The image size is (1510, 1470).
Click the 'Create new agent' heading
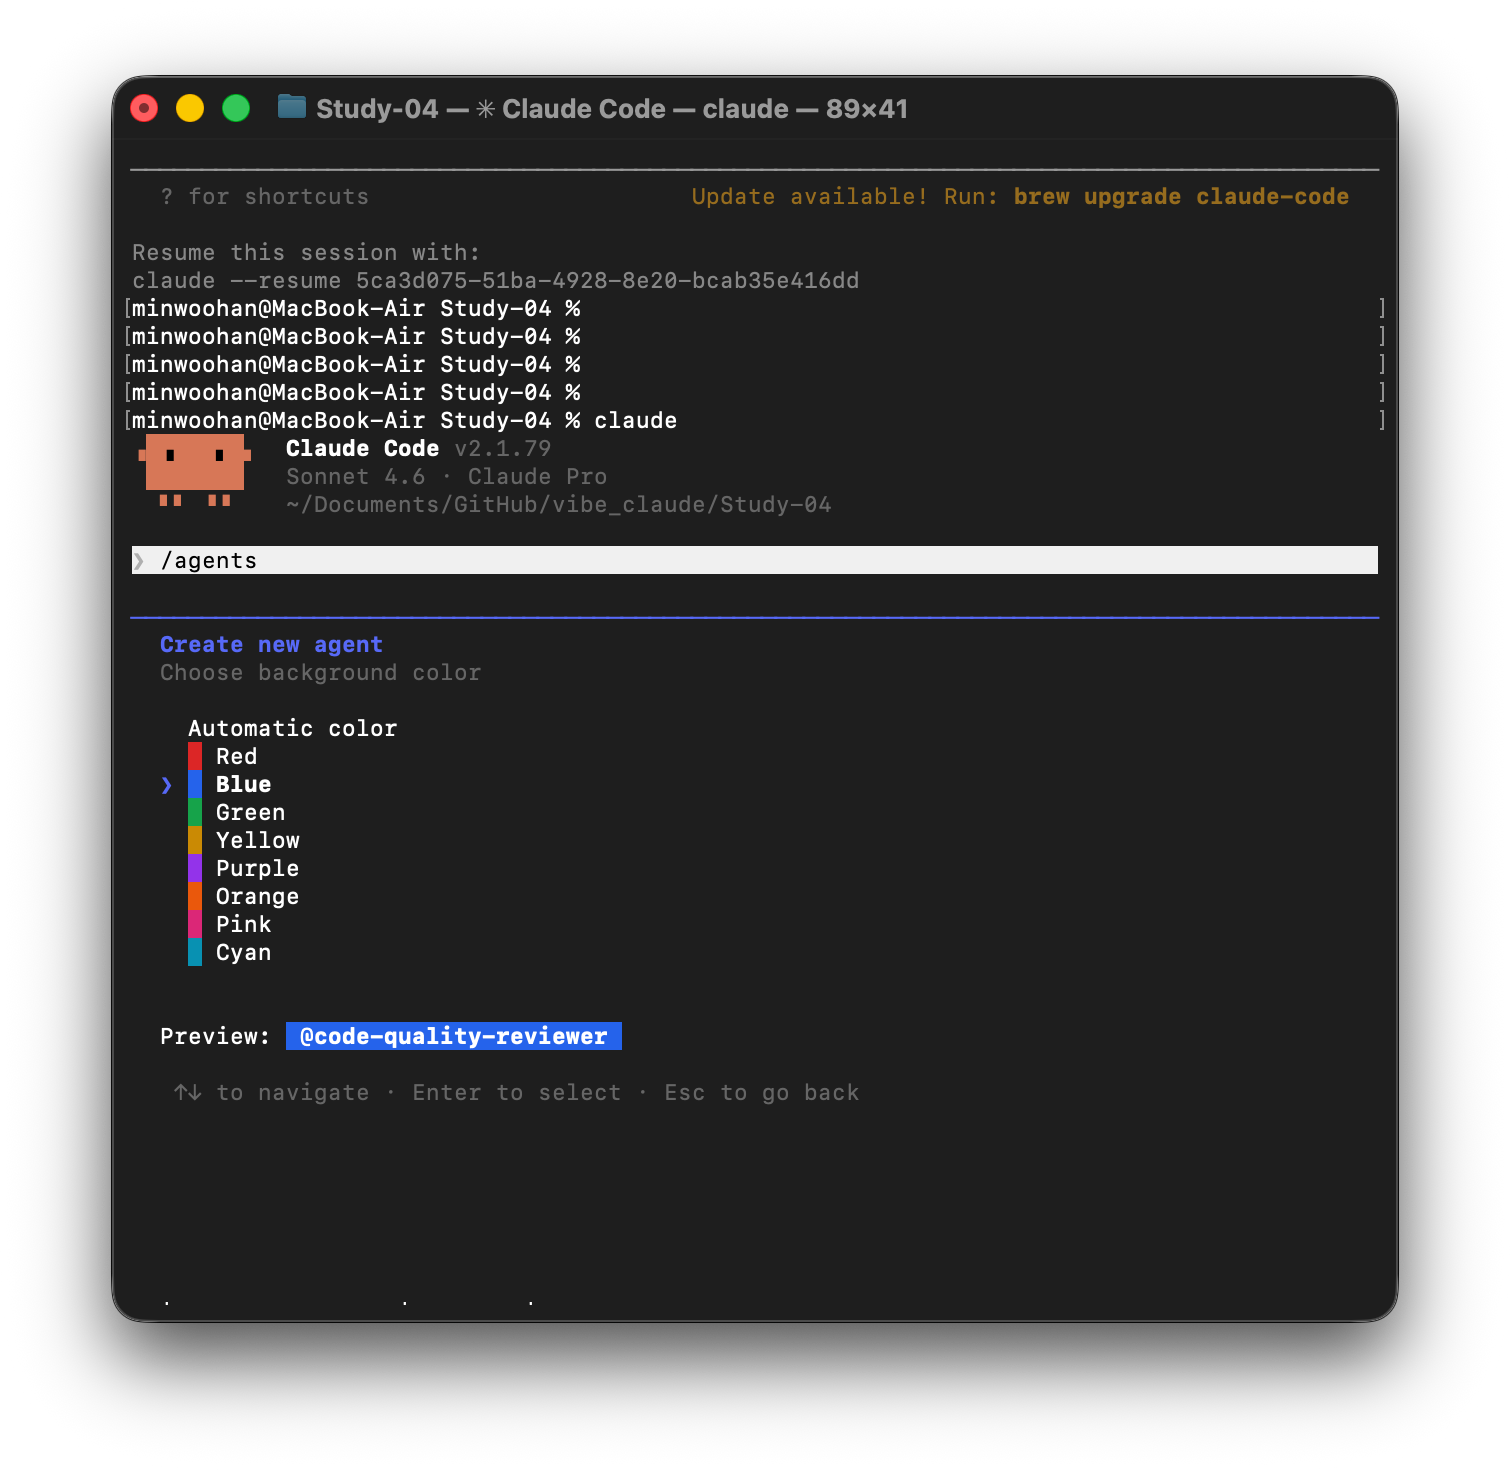pyautogui.click(x=271, y=645)
